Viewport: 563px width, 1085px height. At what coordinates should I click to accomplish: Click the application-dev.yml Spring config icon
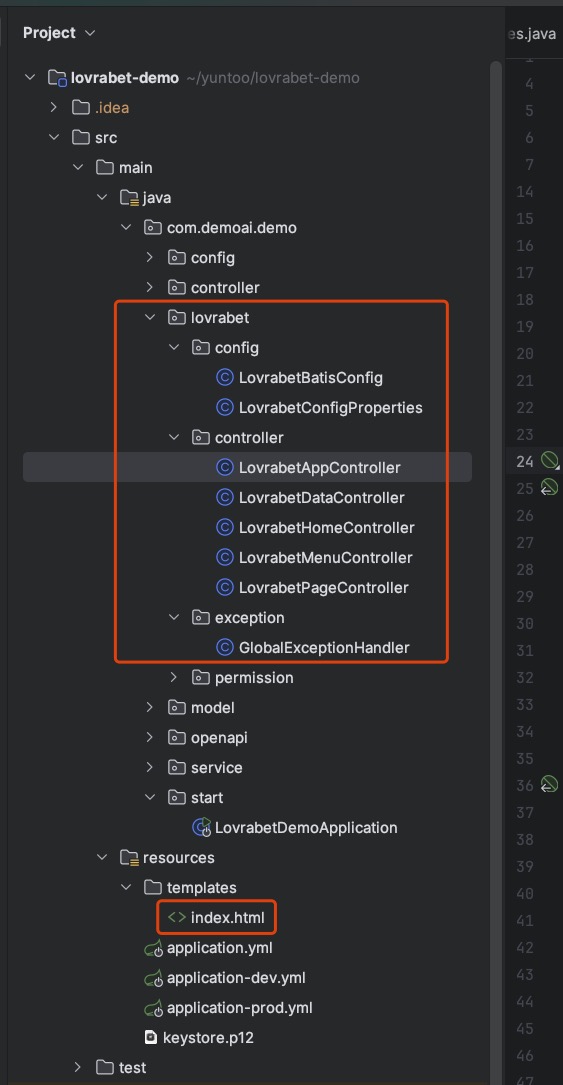(x=153, y=978)
